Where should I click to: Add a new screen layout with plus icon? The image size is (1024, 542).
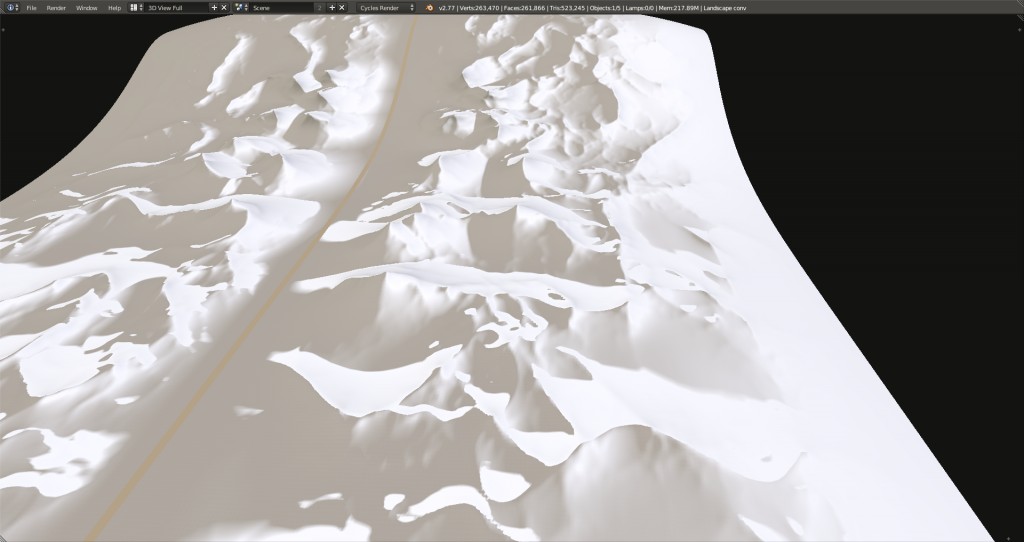pyautogui.click(x=213, y=7)
